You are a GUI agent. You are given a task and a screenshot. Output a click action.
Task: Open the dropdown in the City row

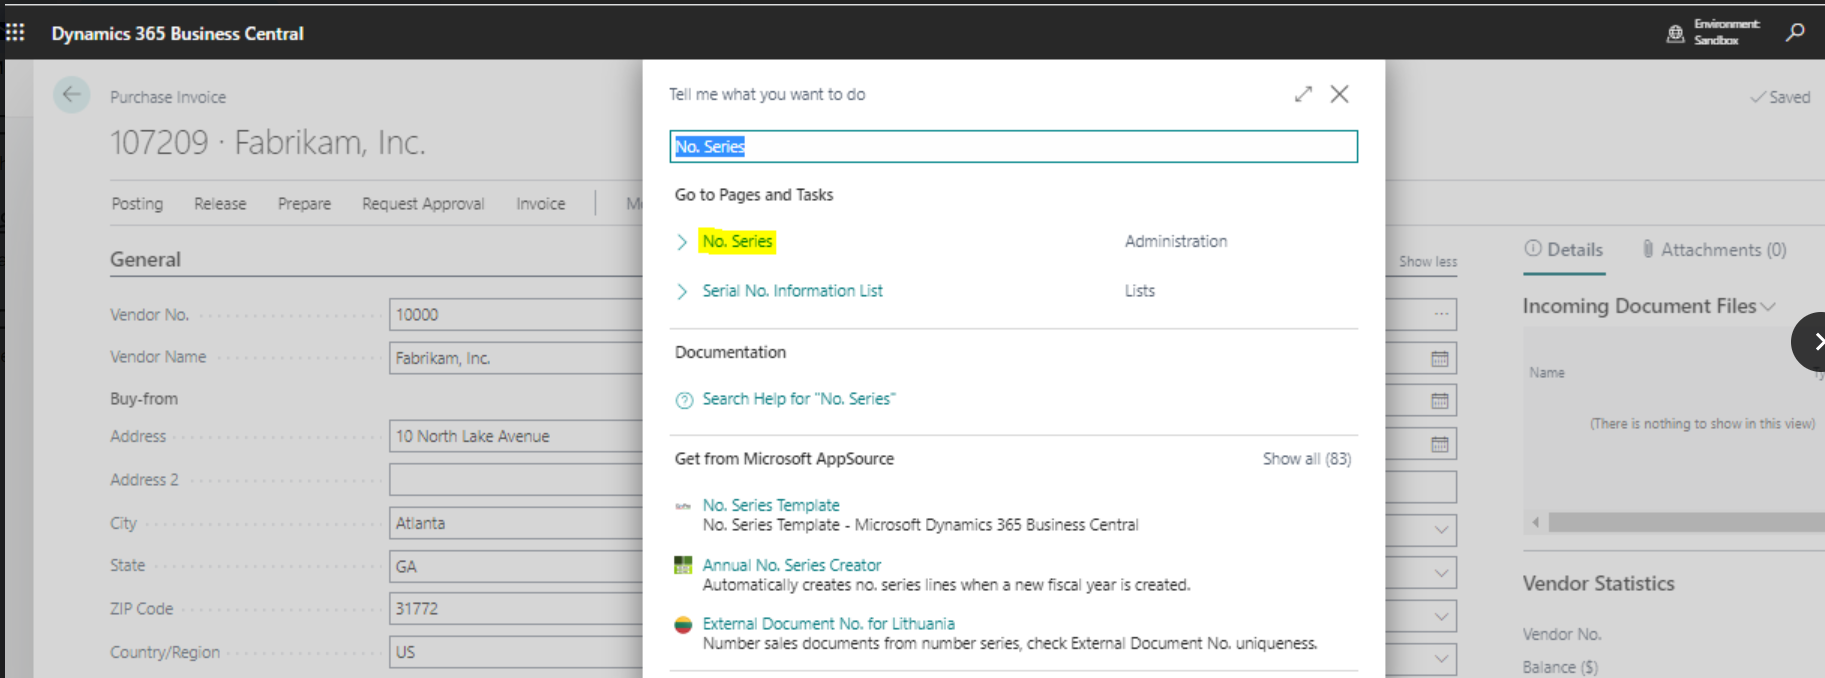click(x=1441, y=530)
